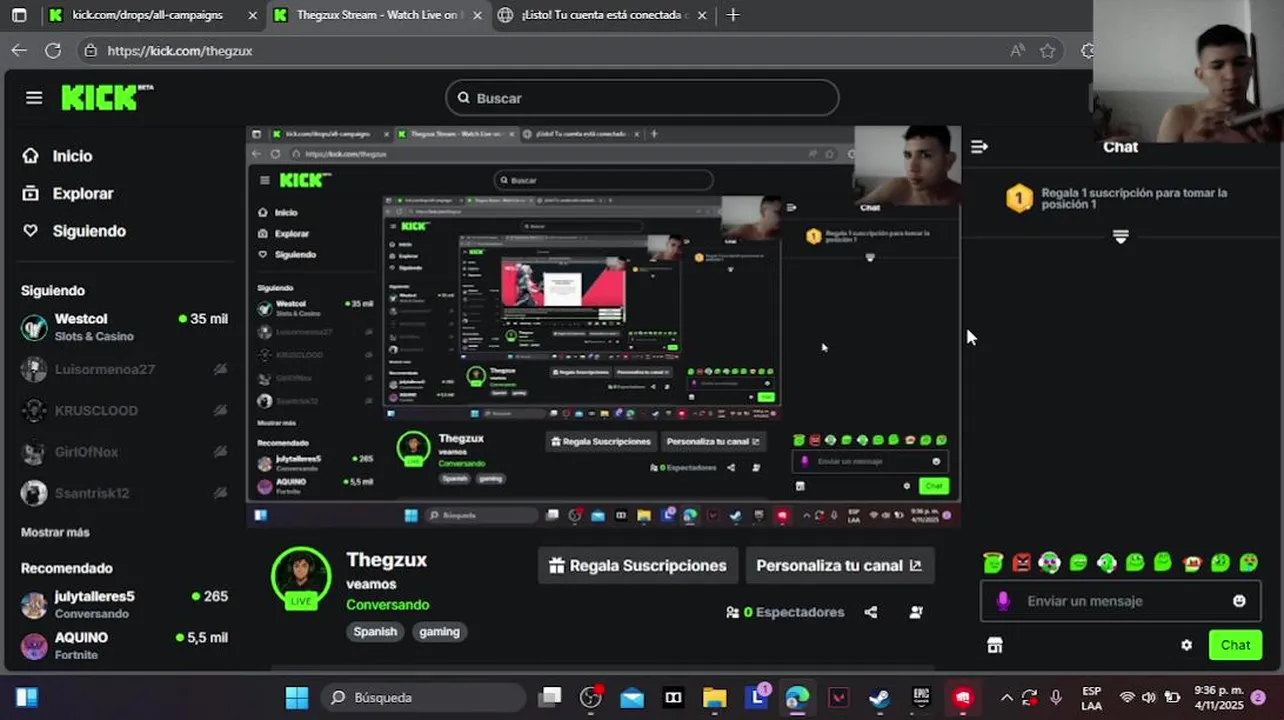Viewport: 1284px width, 720px height.
Task: Click the headphones emote in chat
Action: pos(1049,563)
